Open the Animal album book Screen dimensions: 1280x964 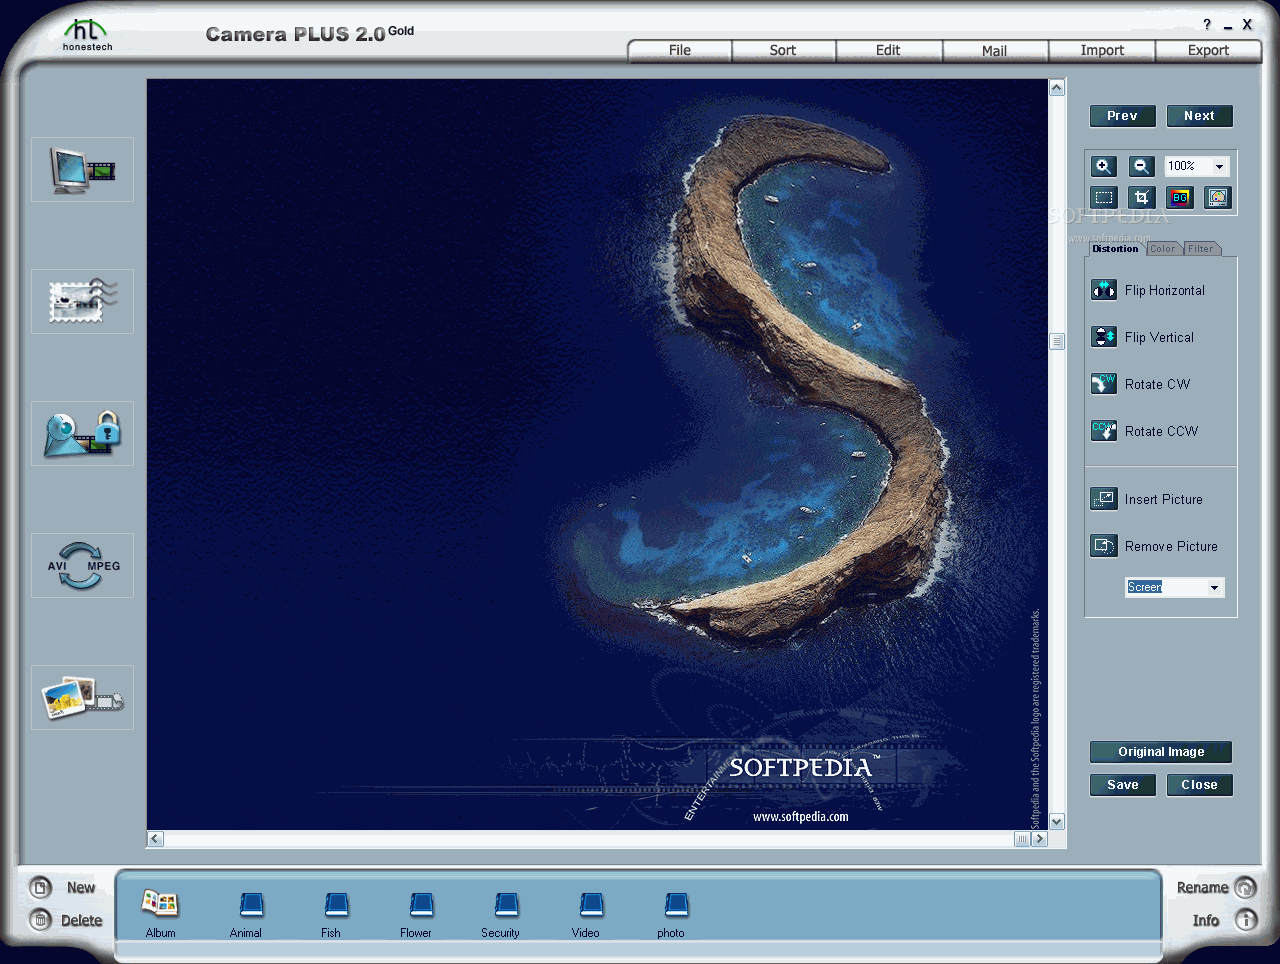(x=251, y=905)
